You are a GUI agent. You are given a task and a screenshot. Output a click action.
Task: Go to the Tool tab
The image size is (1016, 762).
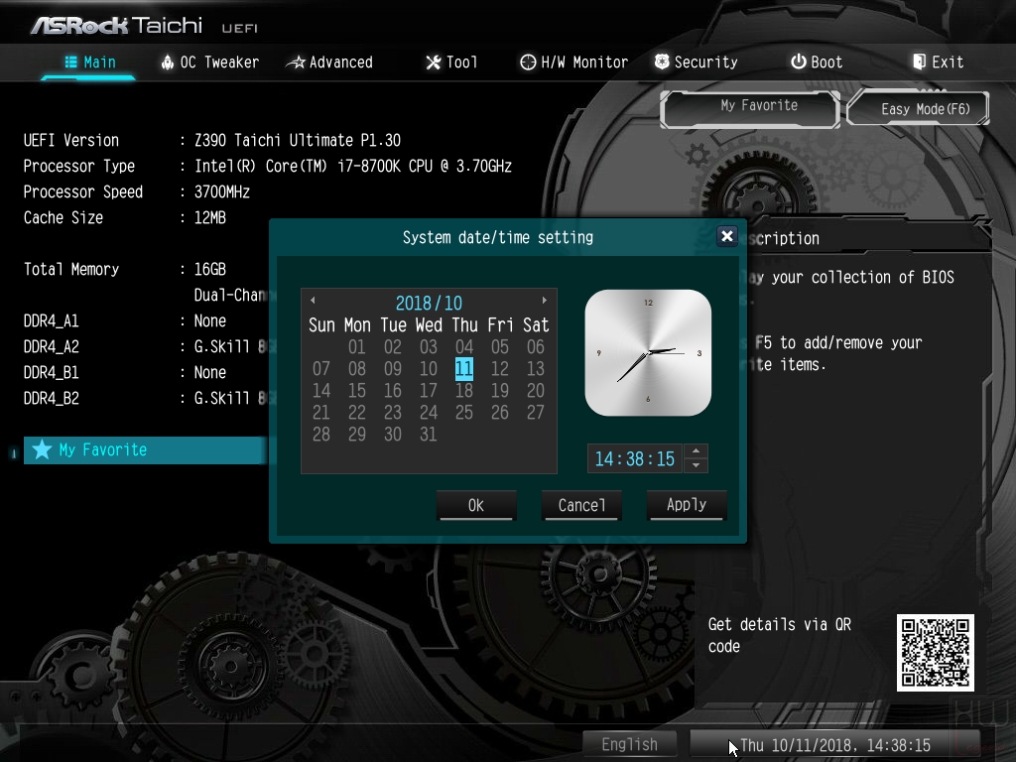click(452, 62)
